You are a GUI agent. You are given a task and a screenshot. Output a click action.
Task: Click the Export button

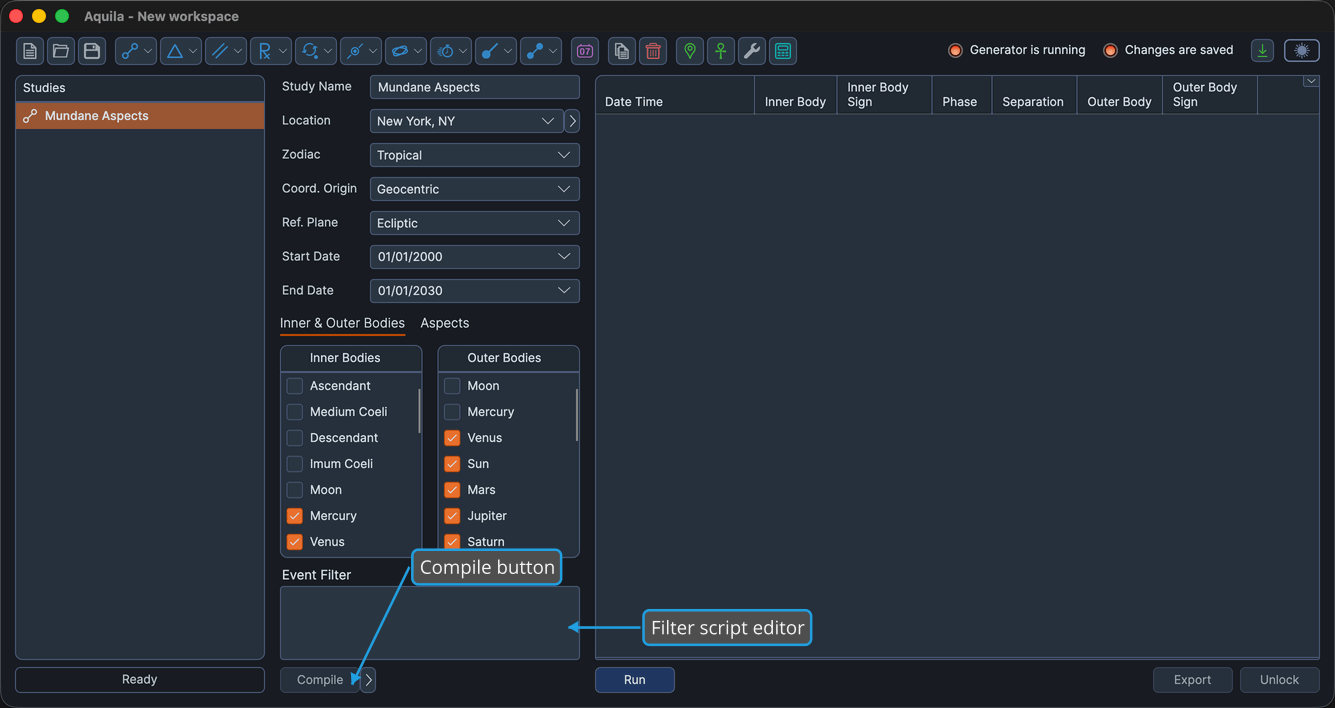pos(1193,680)
